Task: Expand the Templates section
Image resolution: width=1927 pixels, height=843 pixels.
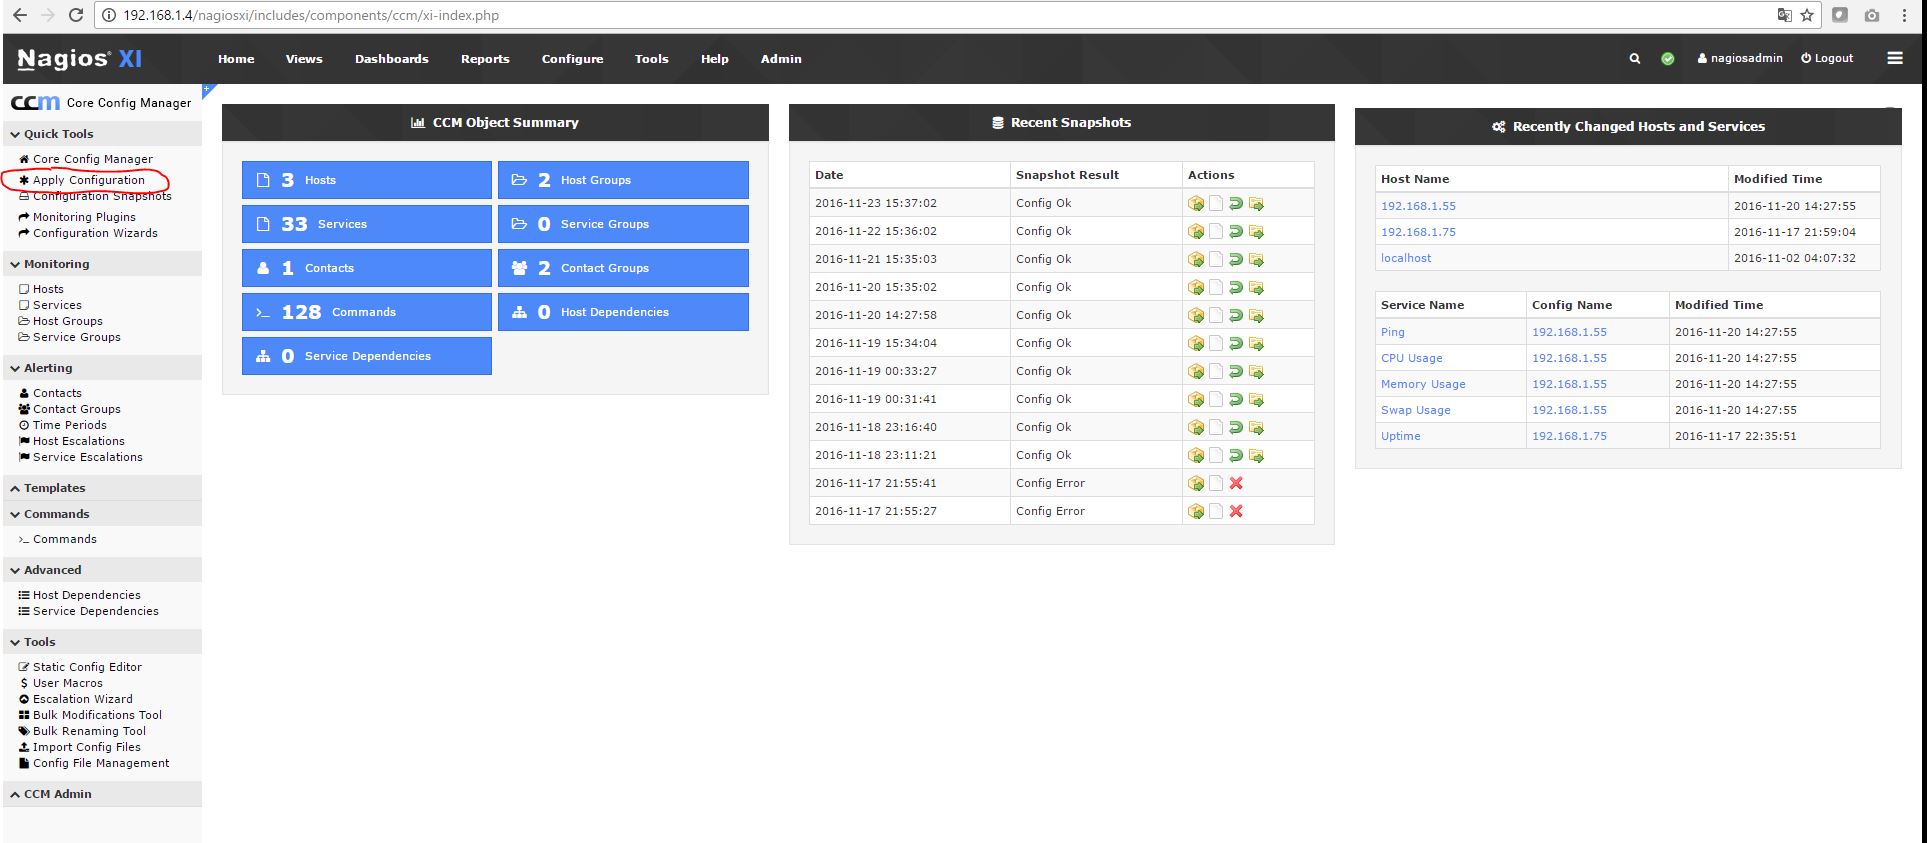Action: [x=102, y=488]
